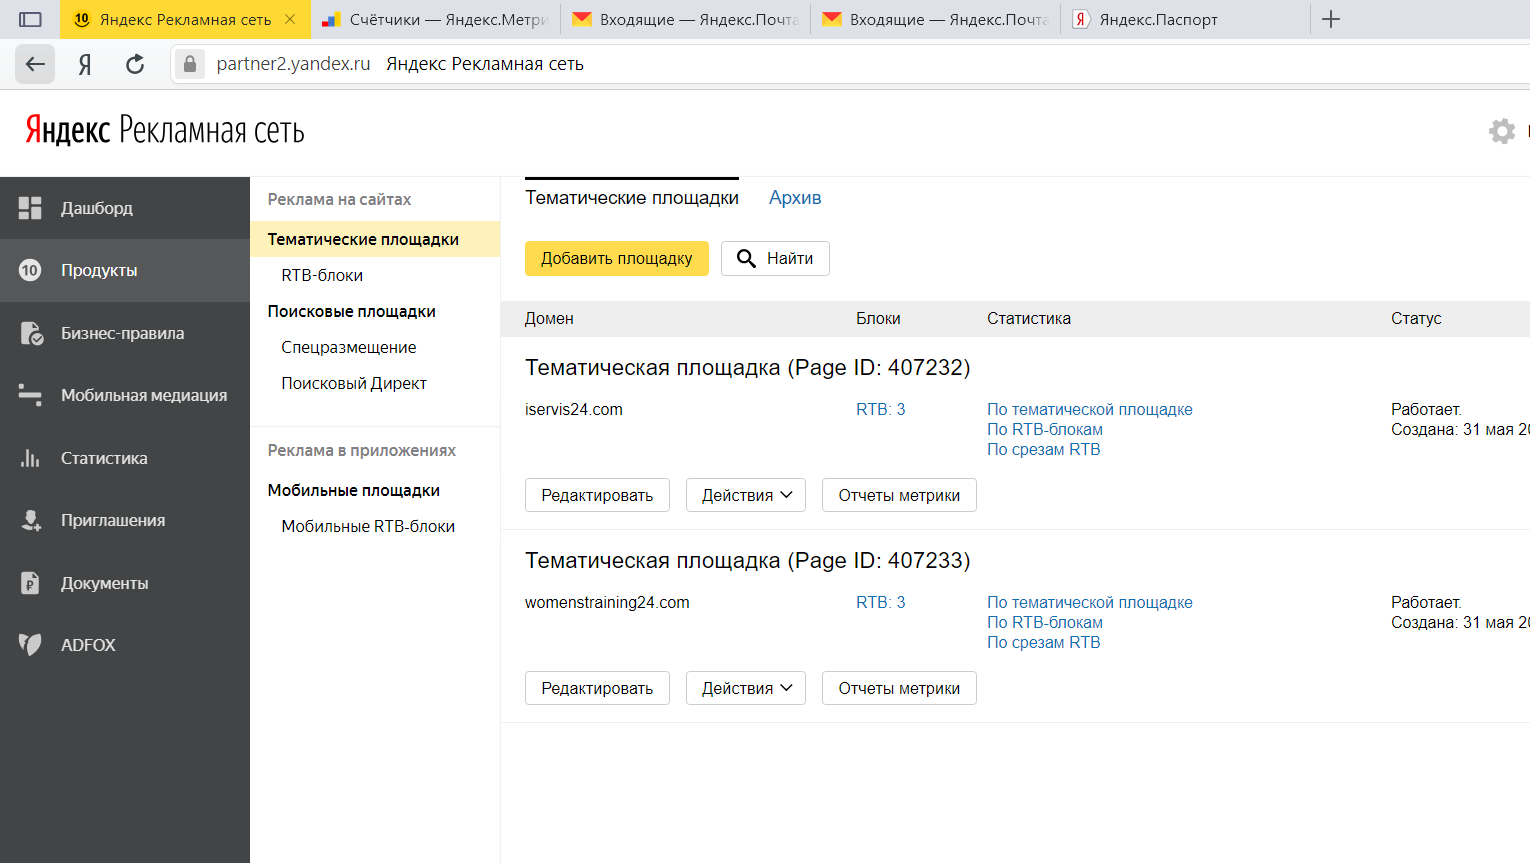Click Добавить площадку button
Viewport: 1530px width, 863px height.
point(617,258)
